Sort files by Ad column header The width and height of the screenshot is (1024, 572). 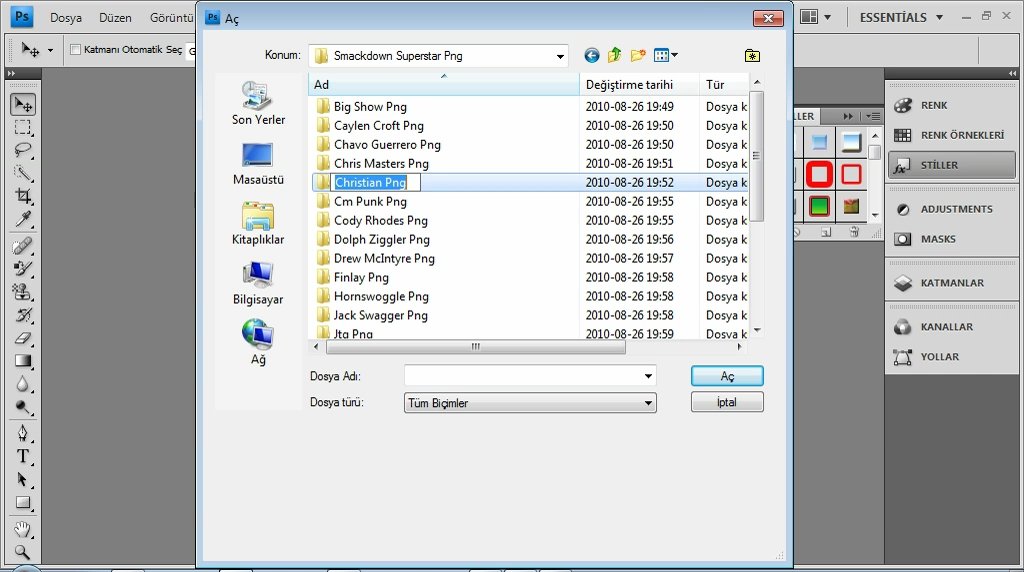coord(443,84)
